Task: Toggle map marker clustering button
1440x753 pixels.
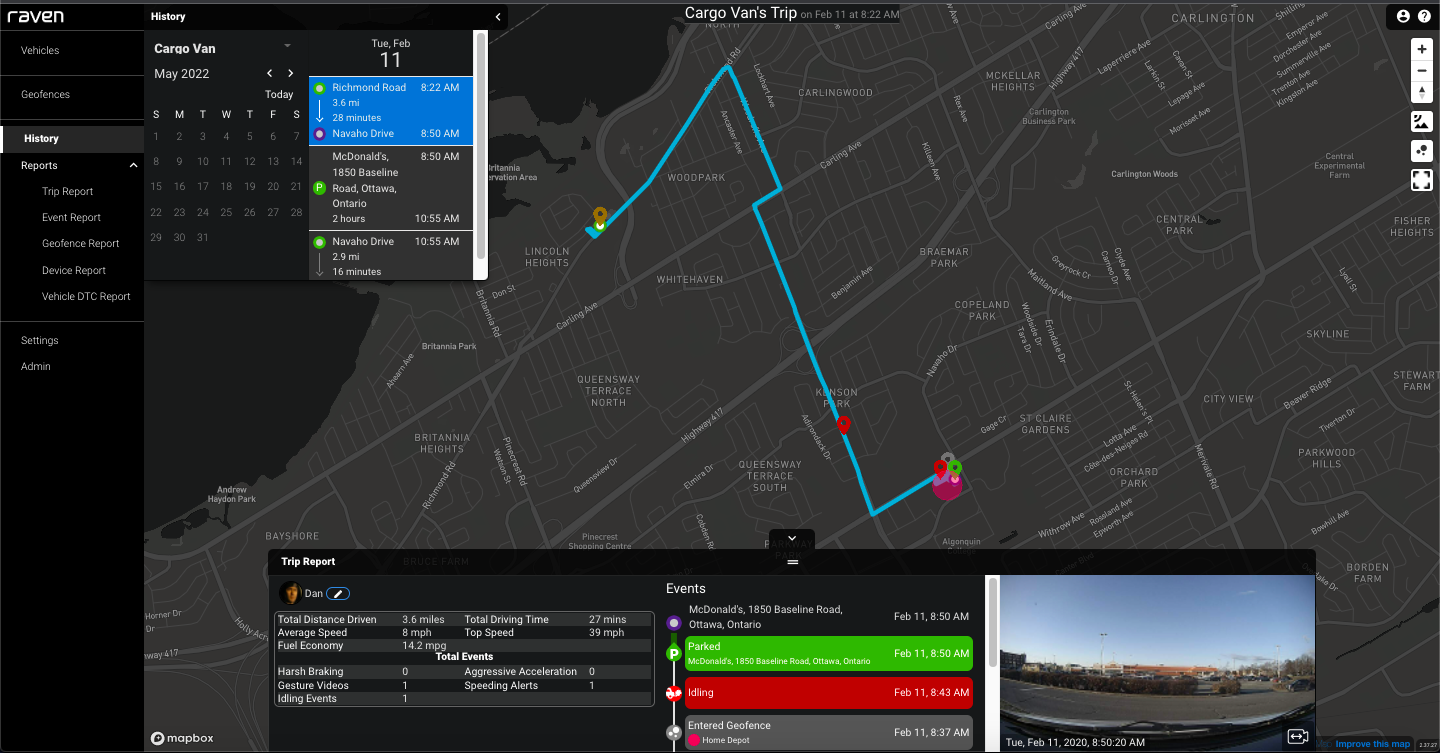Action: pos(1422,151)
